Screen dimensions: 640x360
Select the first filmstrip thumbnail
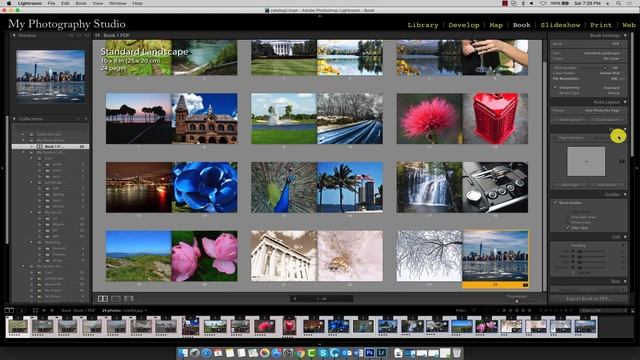coord(18,326)
